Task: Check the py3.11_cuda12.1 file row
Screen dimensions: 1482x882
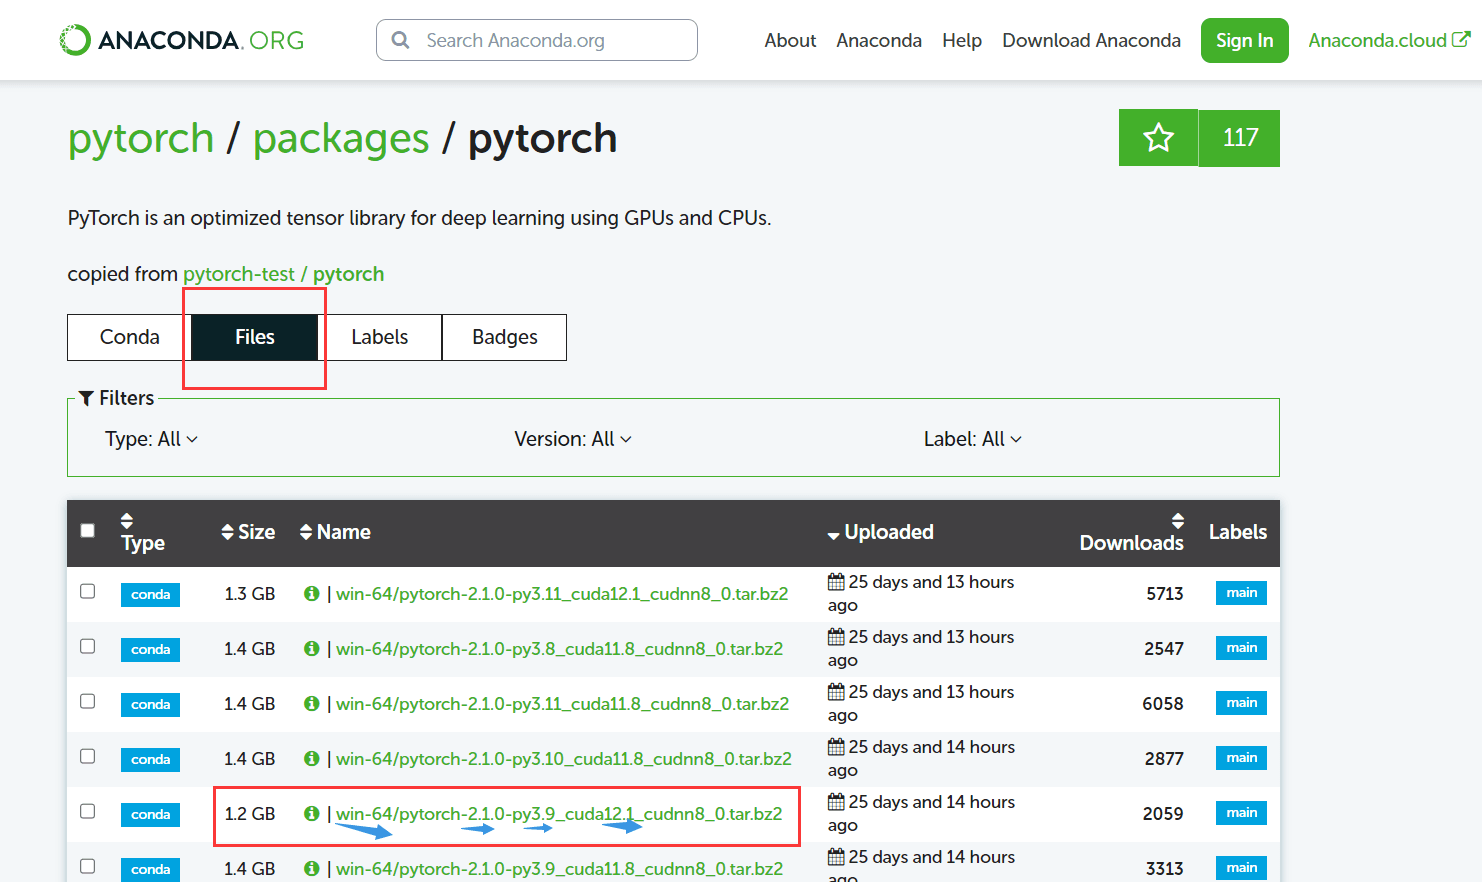Action: (x=88, y=591)
